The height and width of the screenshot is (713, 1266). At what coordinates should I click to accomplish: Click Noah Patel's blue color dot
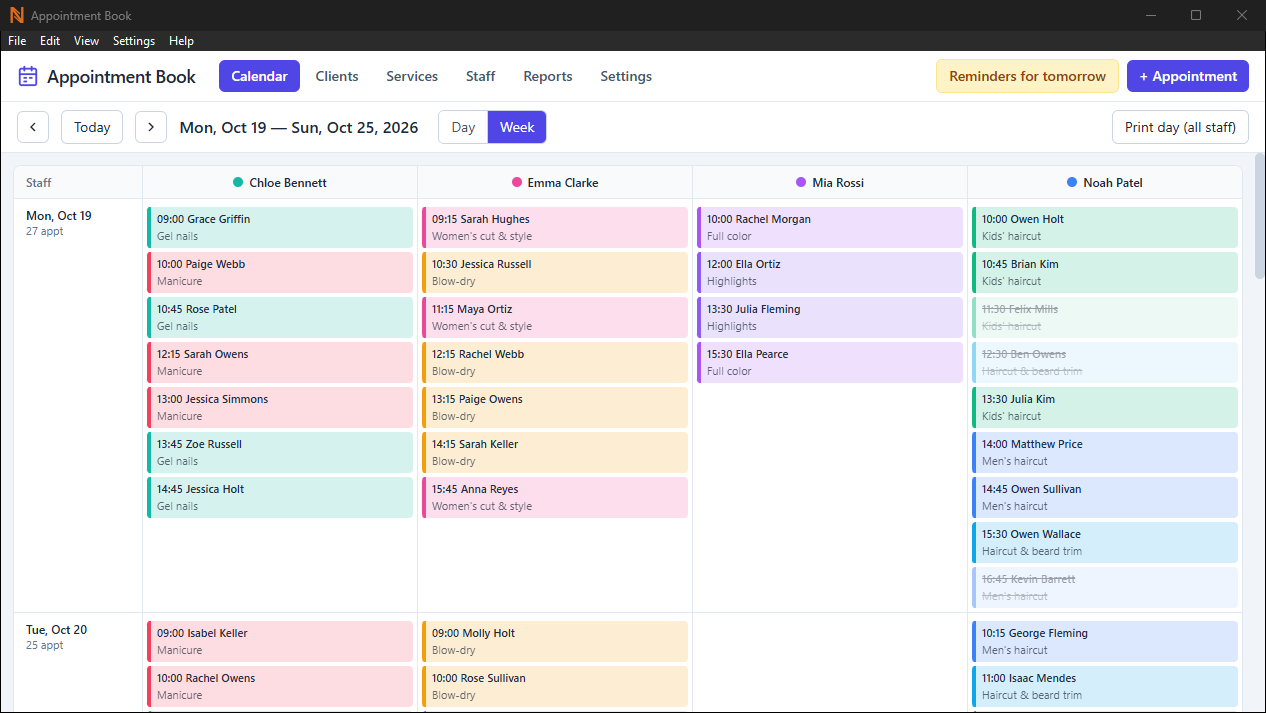(1072, 183)
